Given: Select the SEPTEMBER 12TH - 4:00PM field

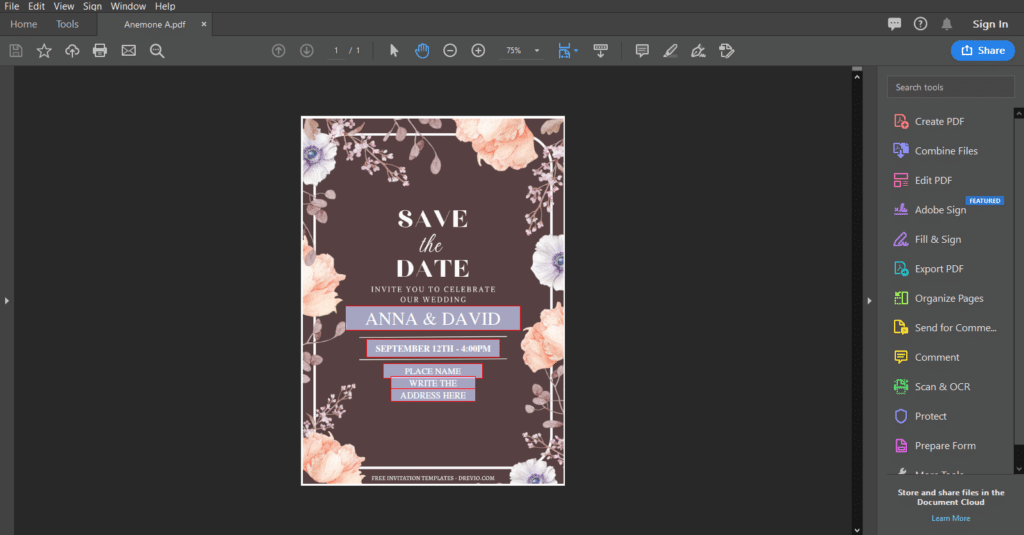Looking at the screenshot, I should tap(433, 348).
